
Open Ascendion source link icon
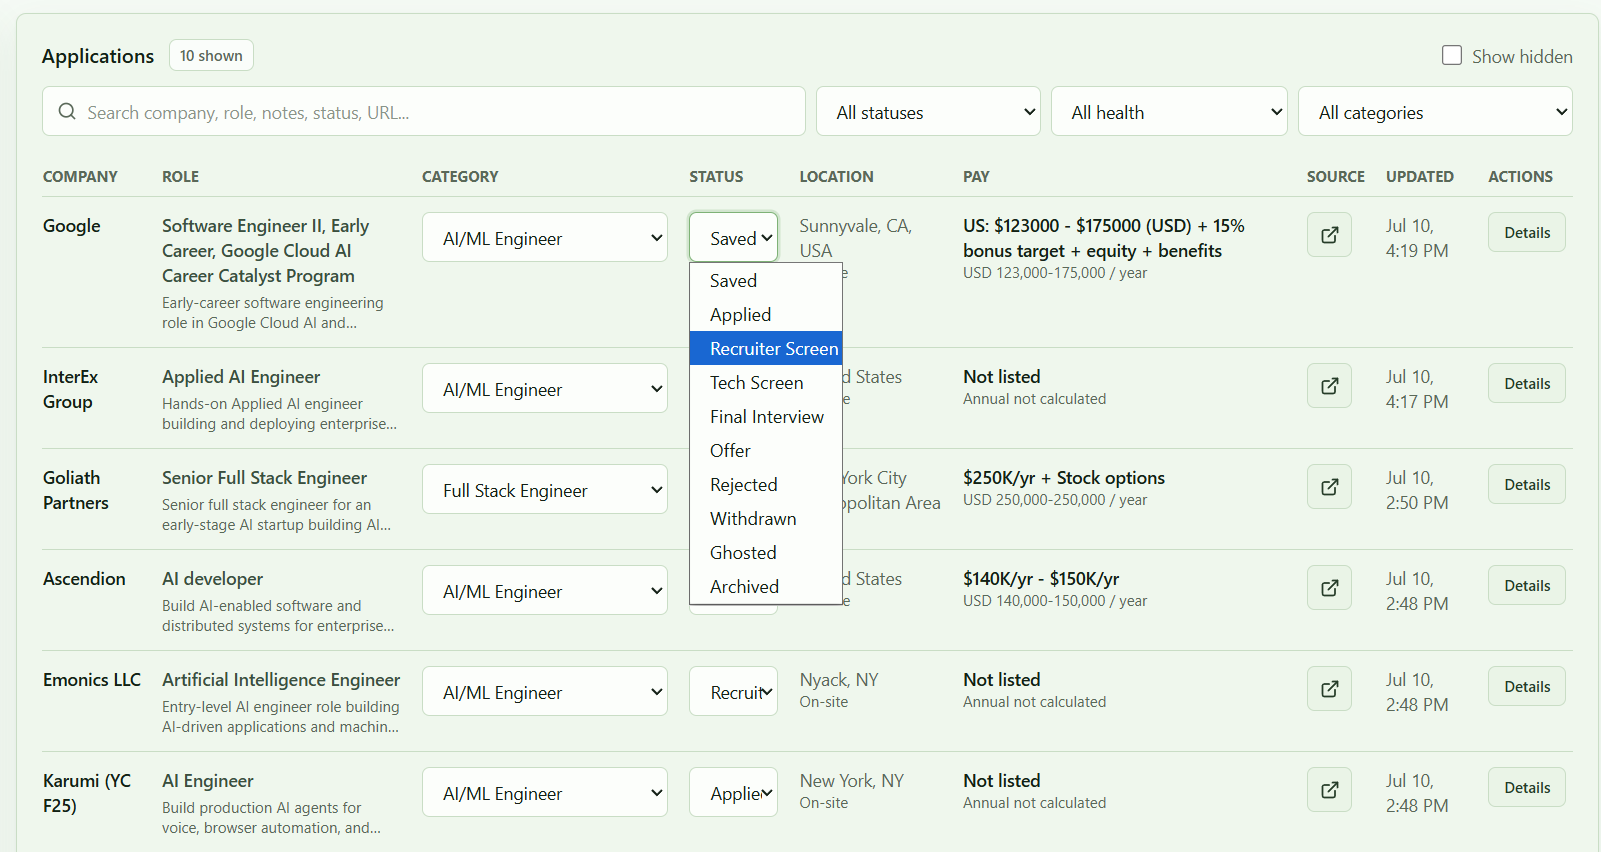pos(1329,588)
